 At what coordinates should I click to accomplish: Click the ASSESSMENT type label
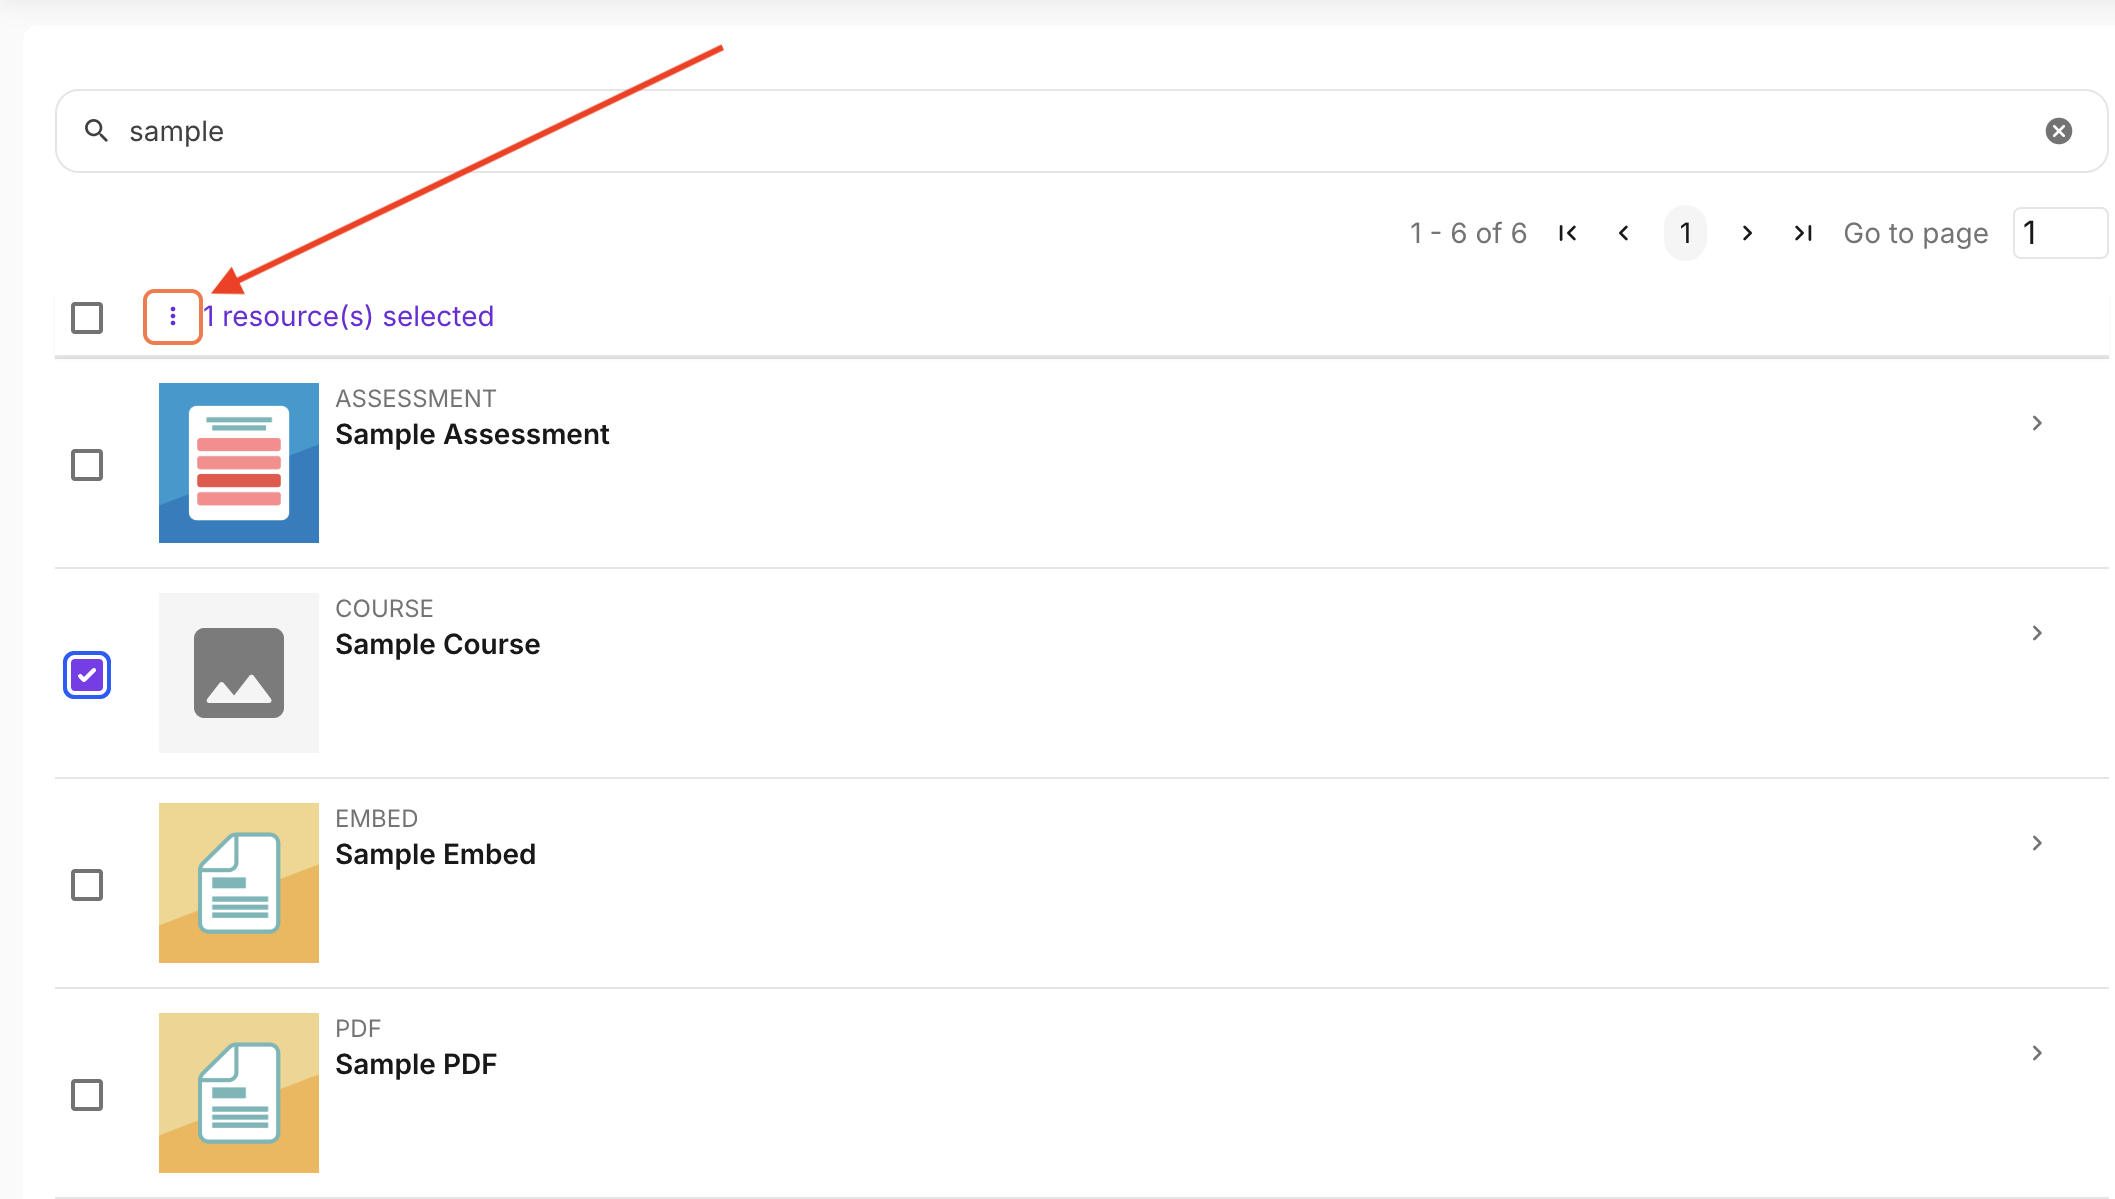416,398
